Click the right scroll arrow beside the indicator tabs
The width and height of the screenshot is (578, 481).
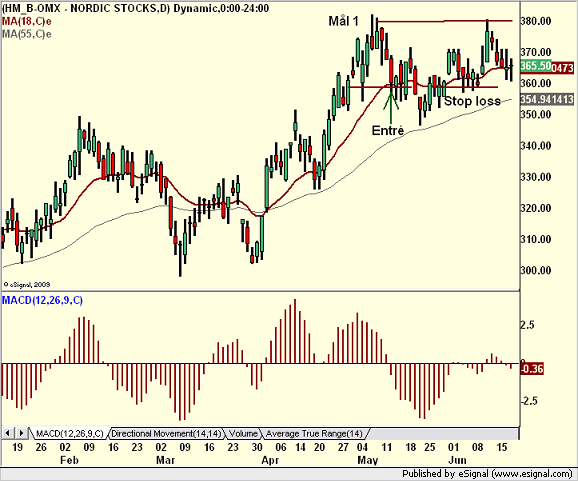click(21, 433)
